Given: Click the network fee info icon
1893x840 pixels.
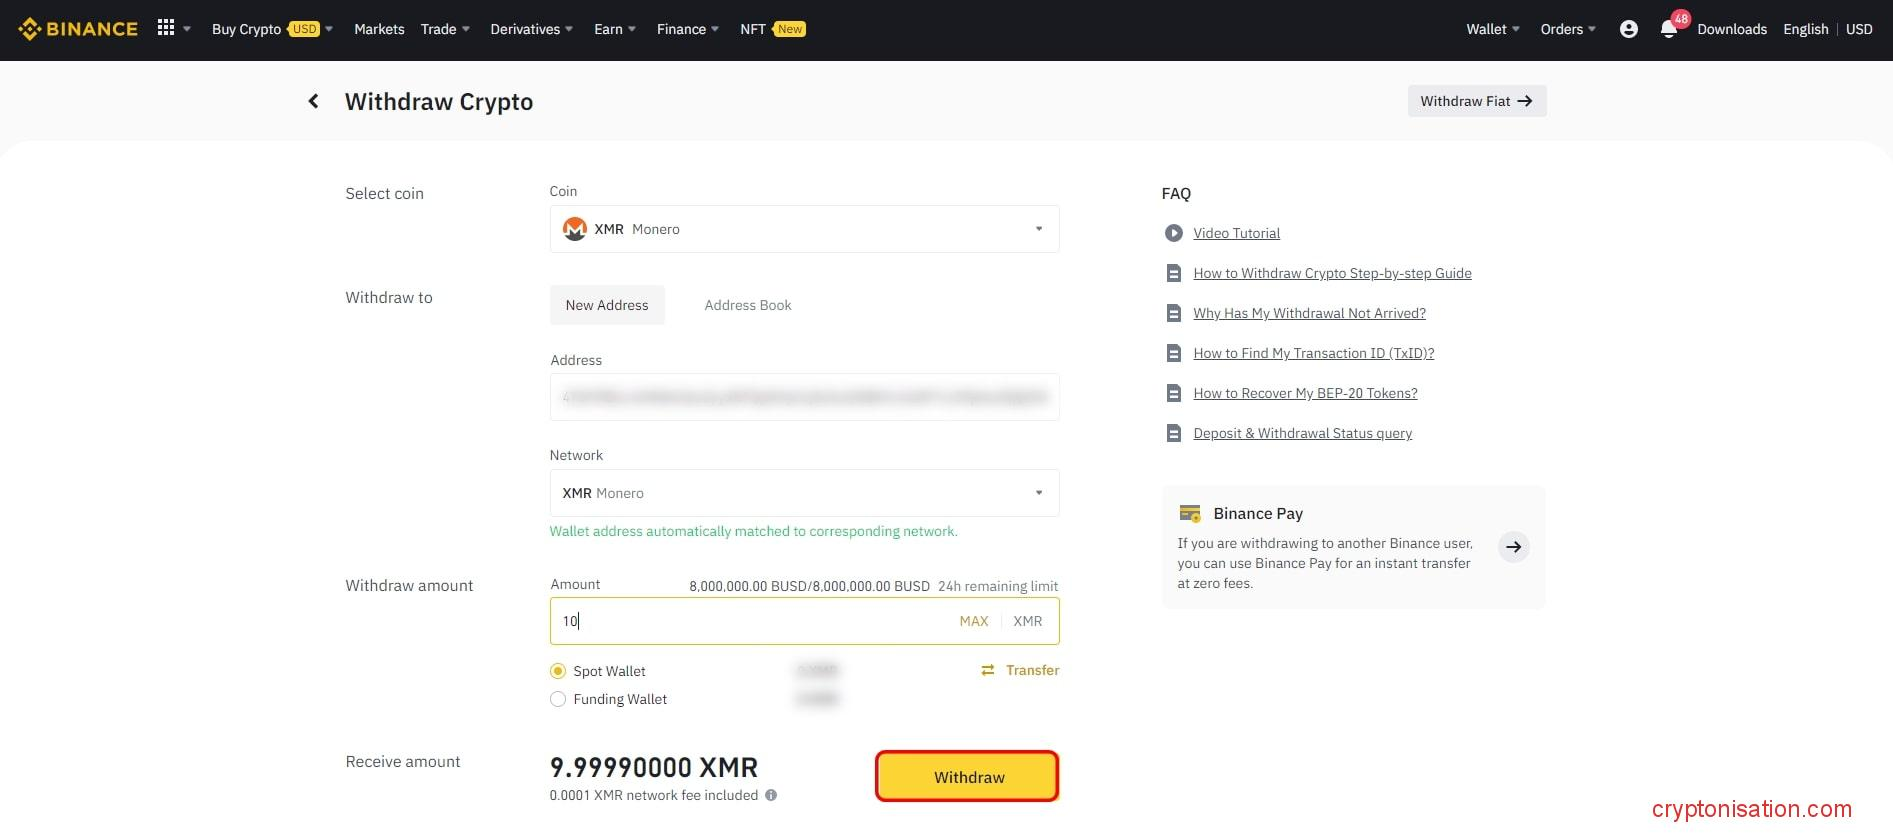Looking at the screenshot, I should 771,796.
